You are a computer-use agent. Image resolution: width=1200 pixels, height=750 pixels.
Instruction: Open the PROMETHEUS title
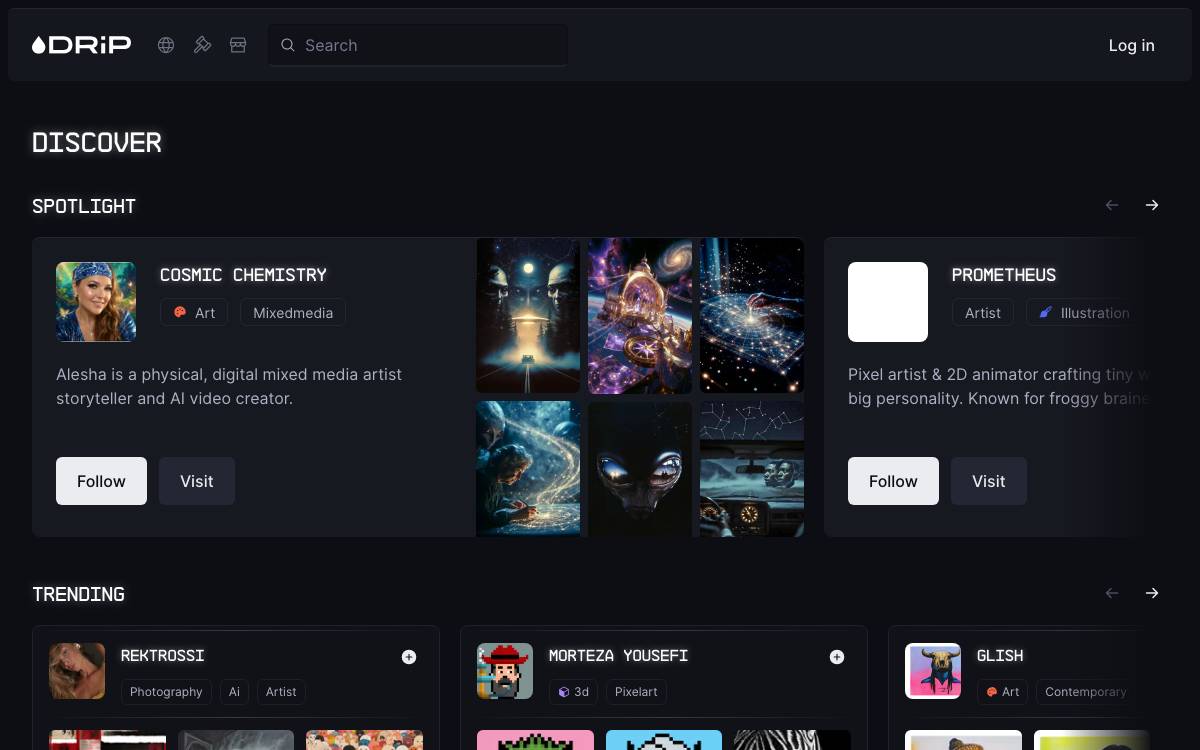pyautogui.click(x=1004, y=275)
